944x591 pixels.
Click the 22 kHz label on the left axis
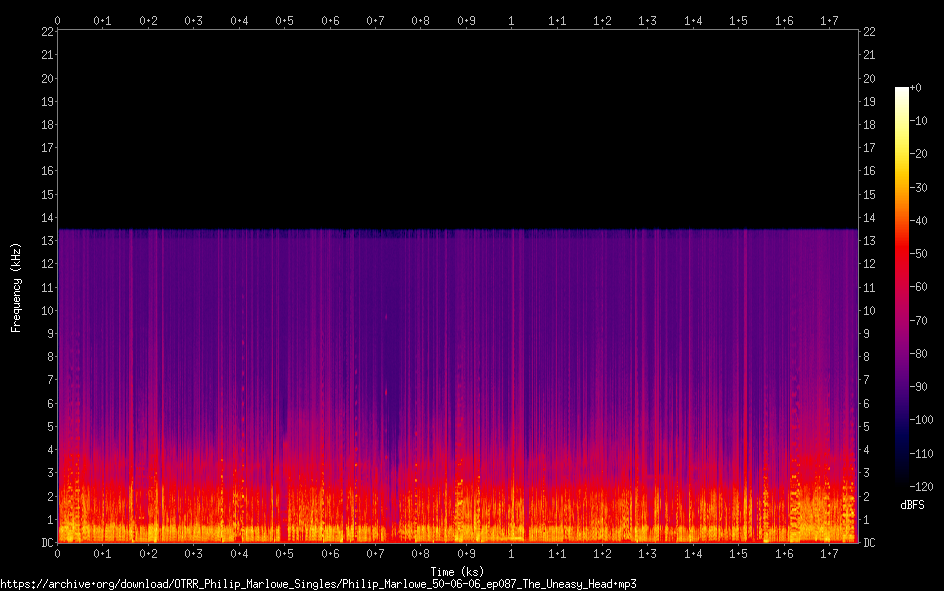click(45, 32)
